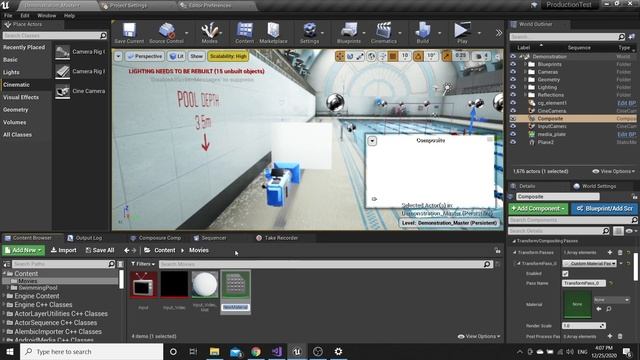Click the Add Component button

click(538, 209)
